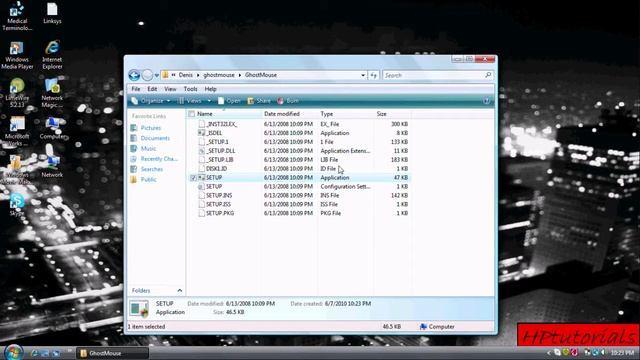Select the DISK1.ID file icon
The width and height of the screenshot is (640, 360).
pos(202,169)
